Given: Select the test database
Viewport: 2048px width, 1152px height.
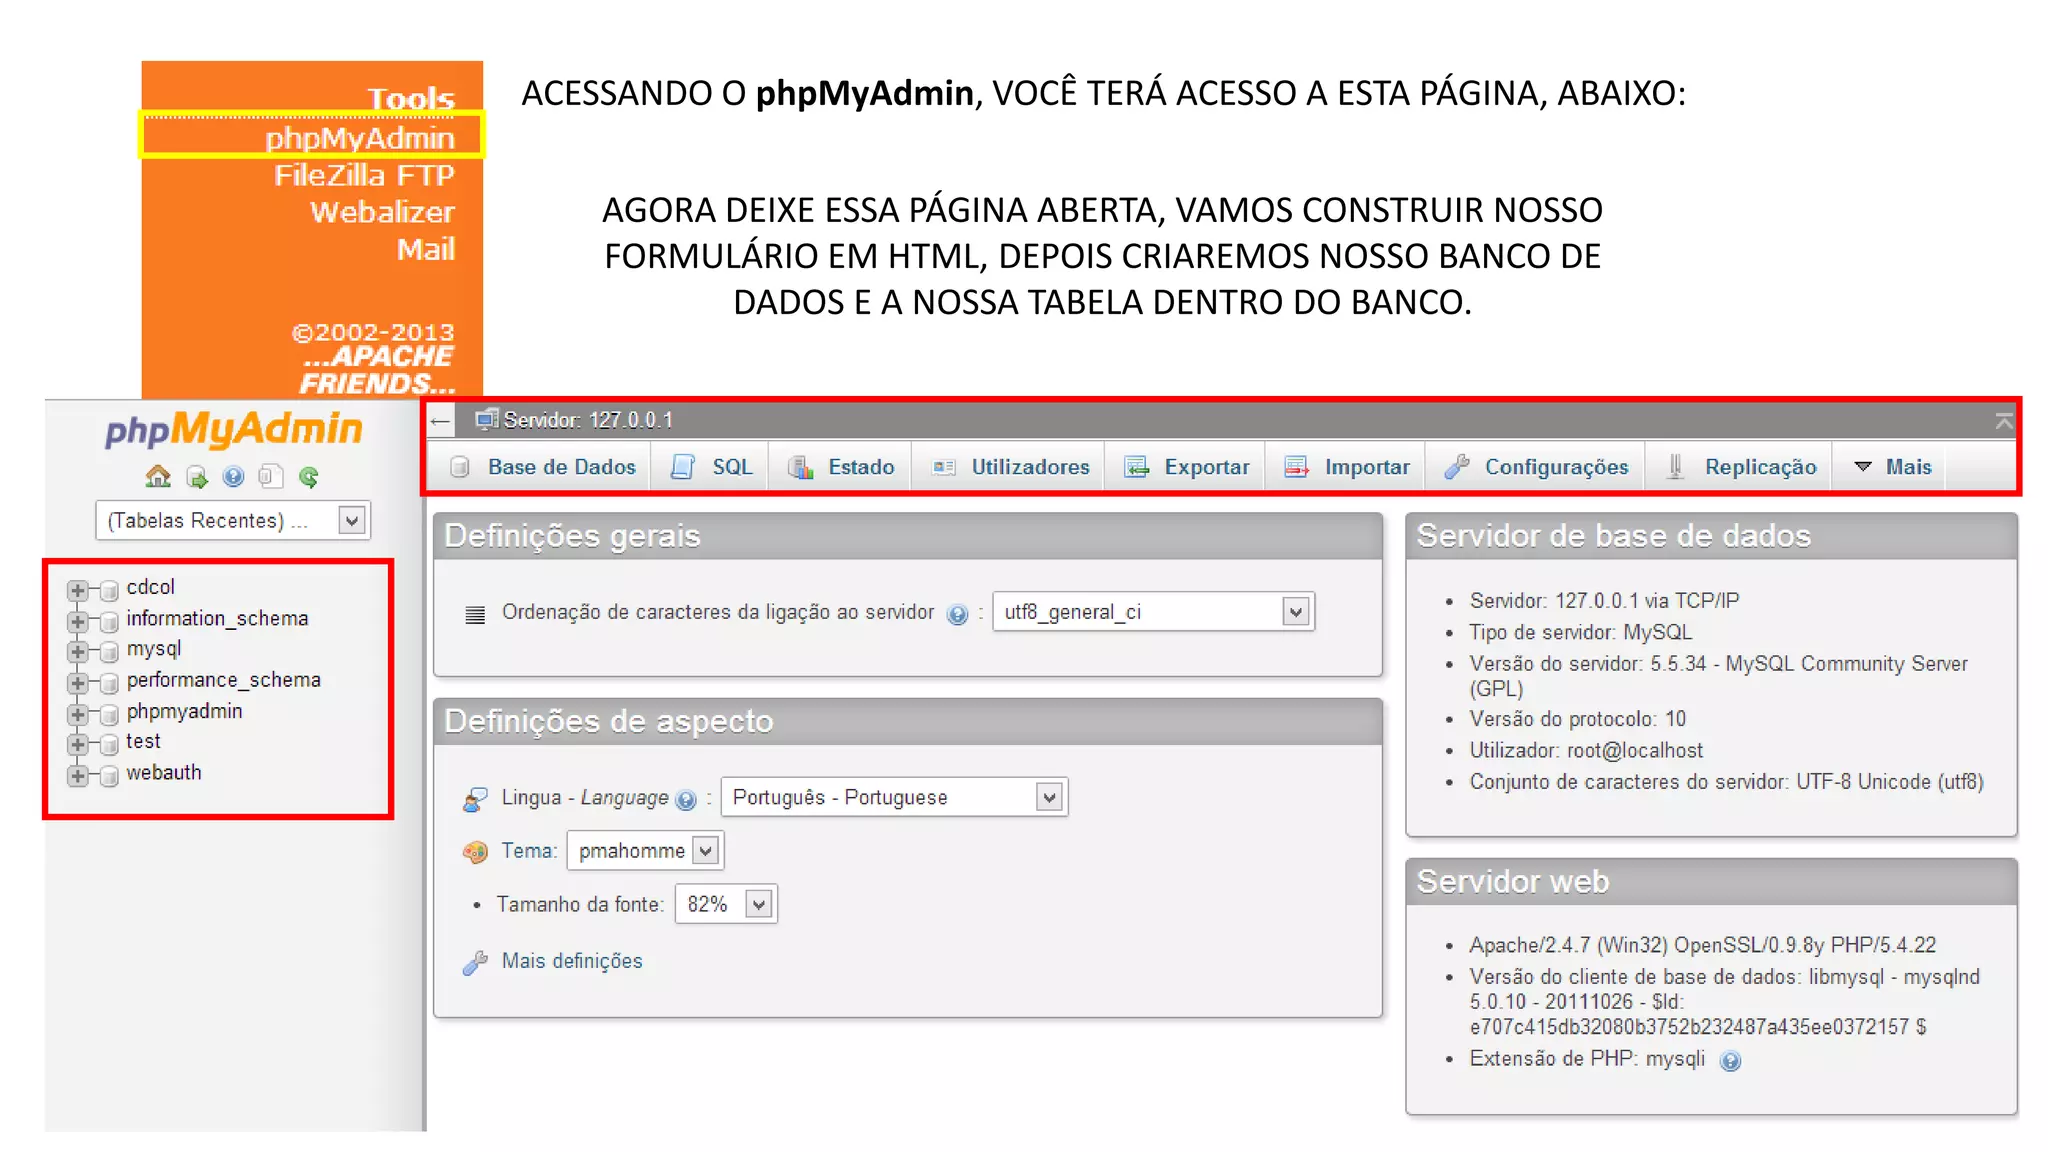Looking at the screenshot, I should coord(143,742).
